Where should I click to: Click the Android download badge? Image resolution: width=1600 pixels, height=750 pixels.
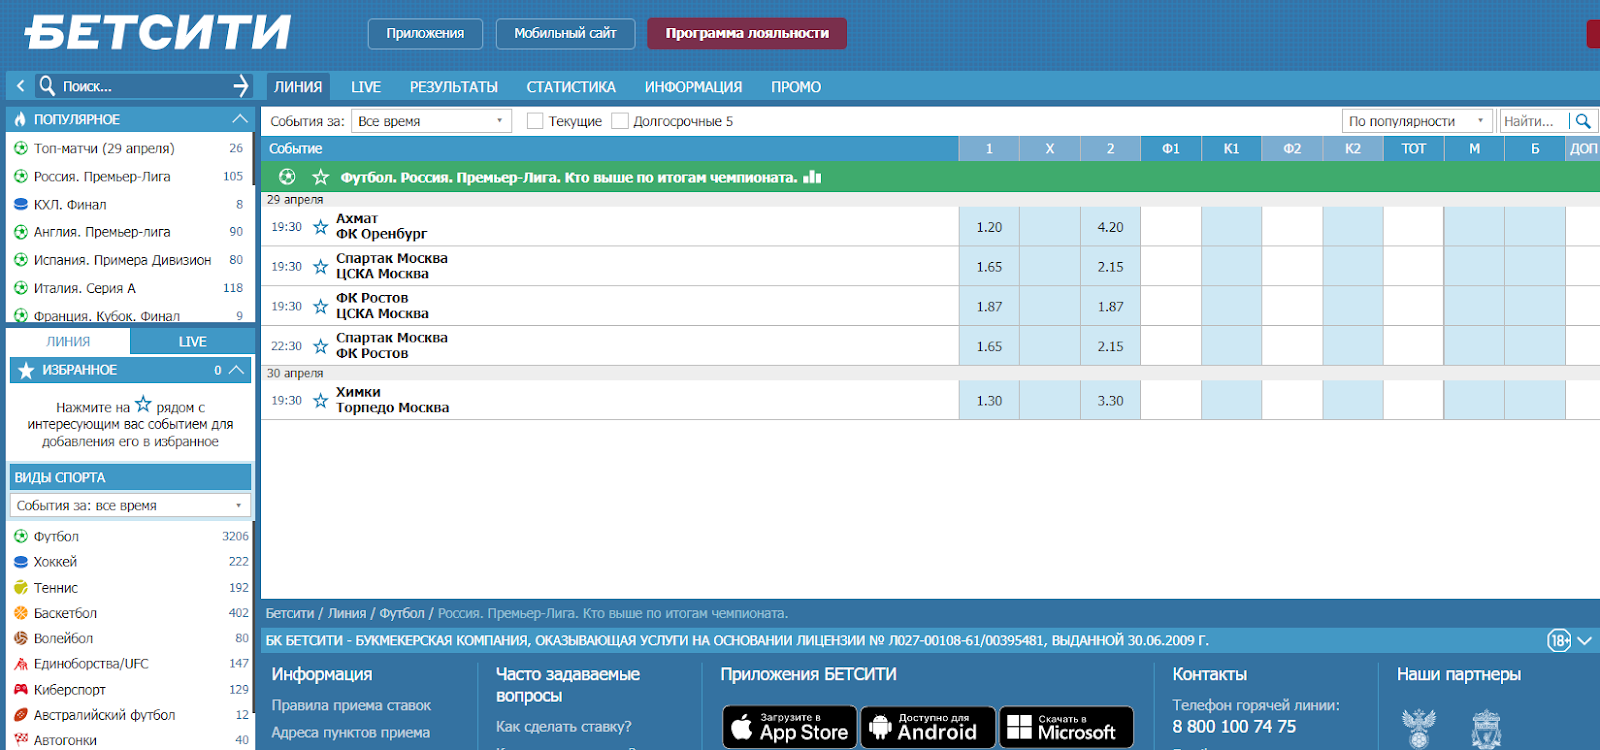[928, 727]
